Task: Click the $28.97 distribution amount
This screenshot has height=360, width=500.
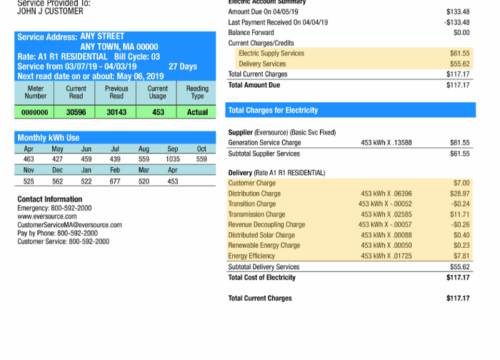Action: (x=460, y=194)
